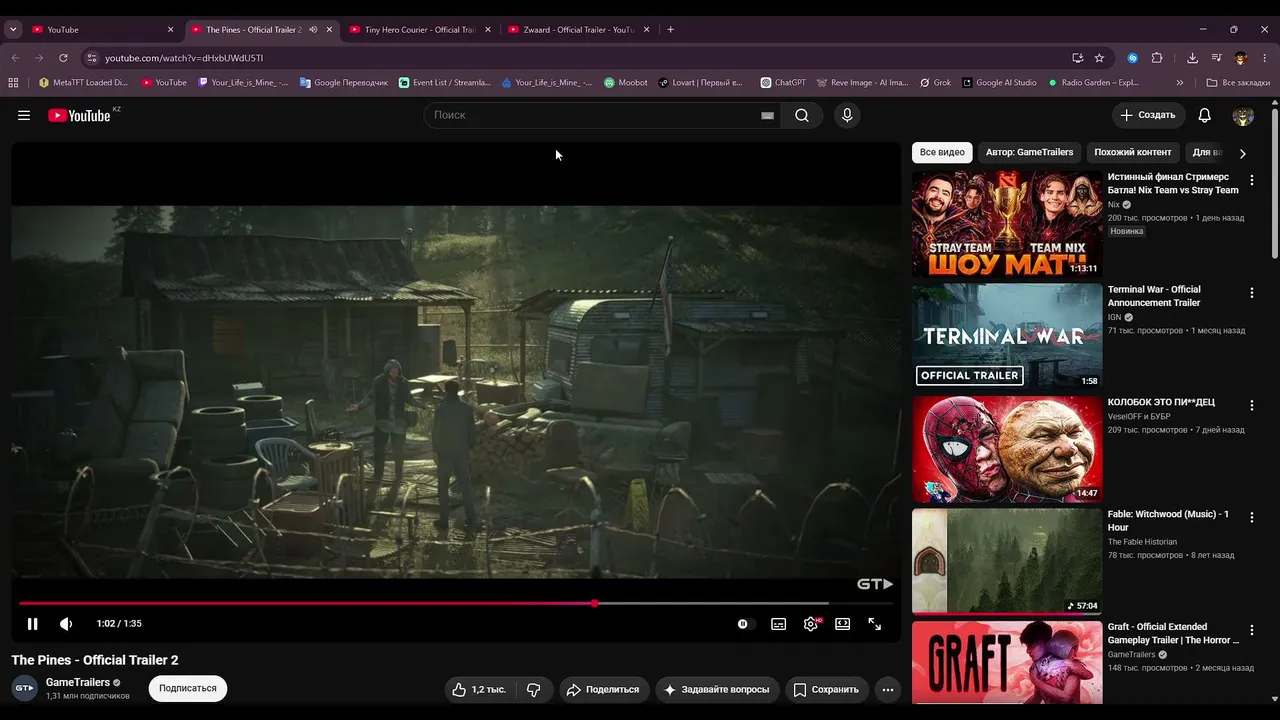This screenshot has width=1280, height=720.
Task: Click the search magnifier button
Action: tap(802, 115)
